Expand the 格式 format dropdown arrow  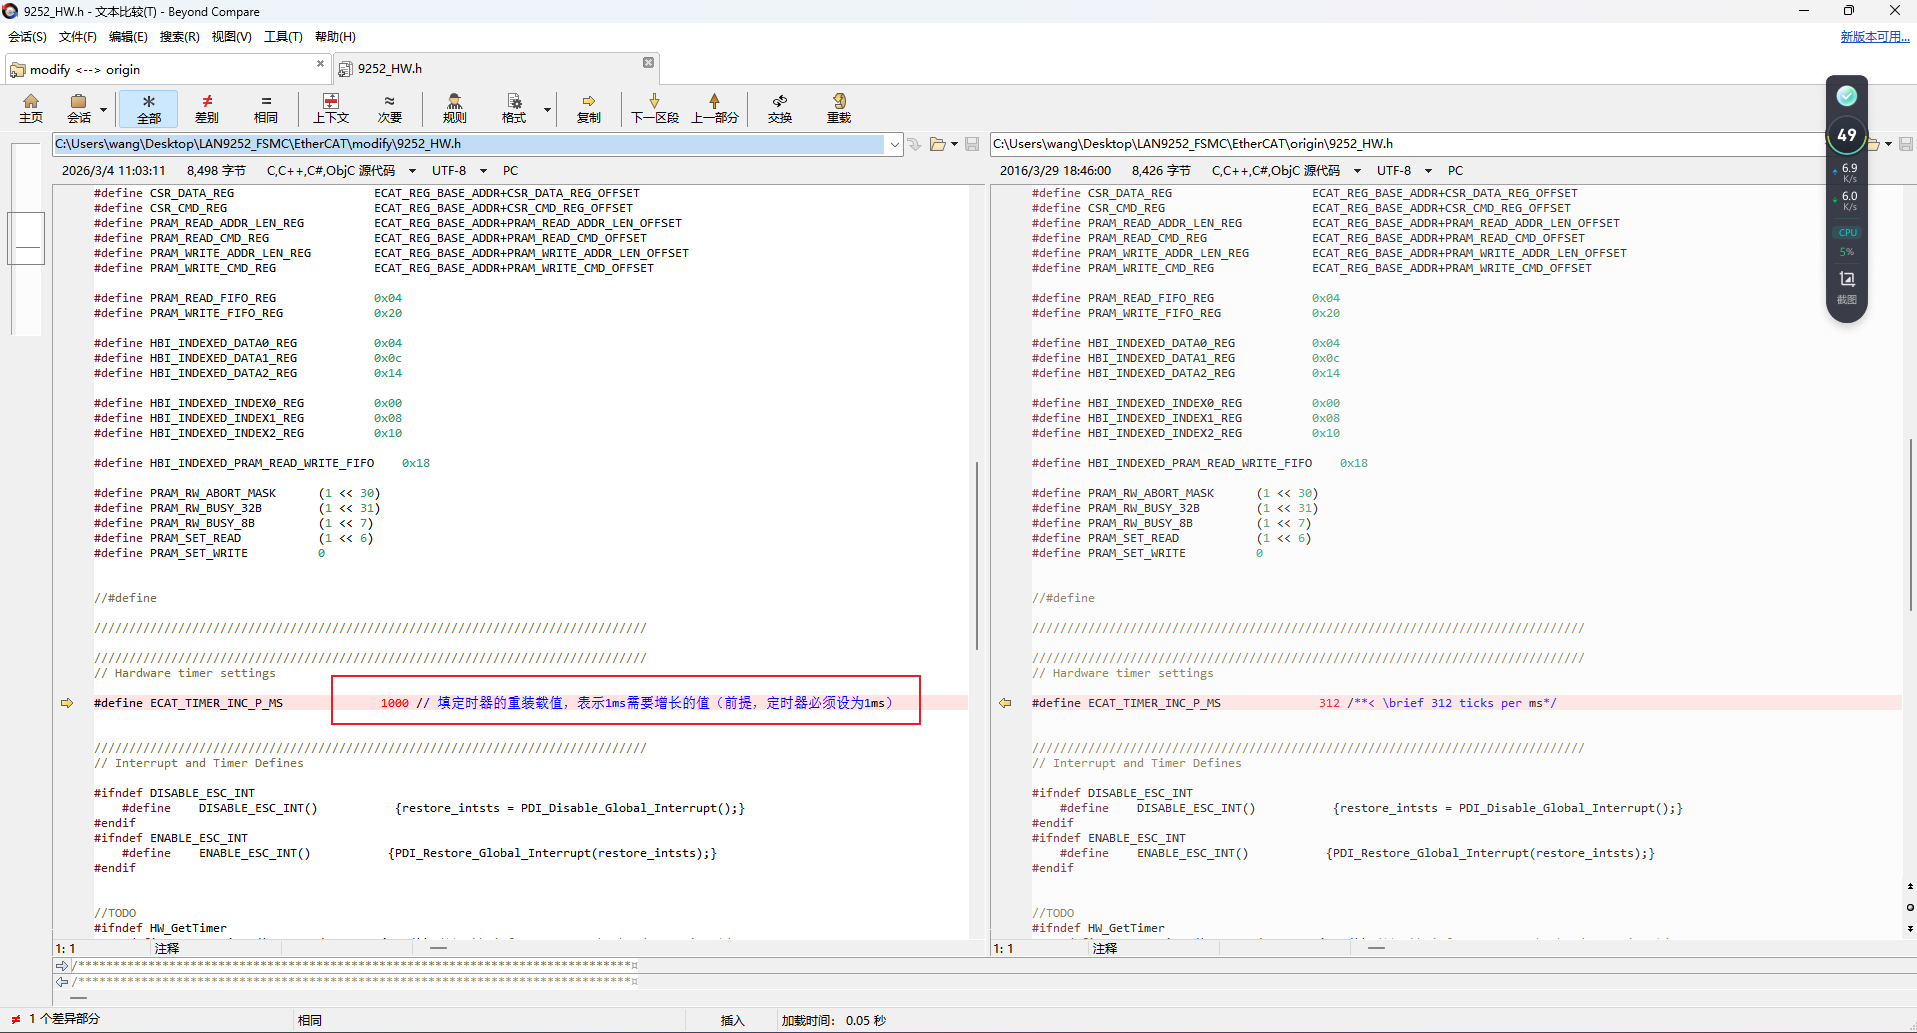click(547, 109)
